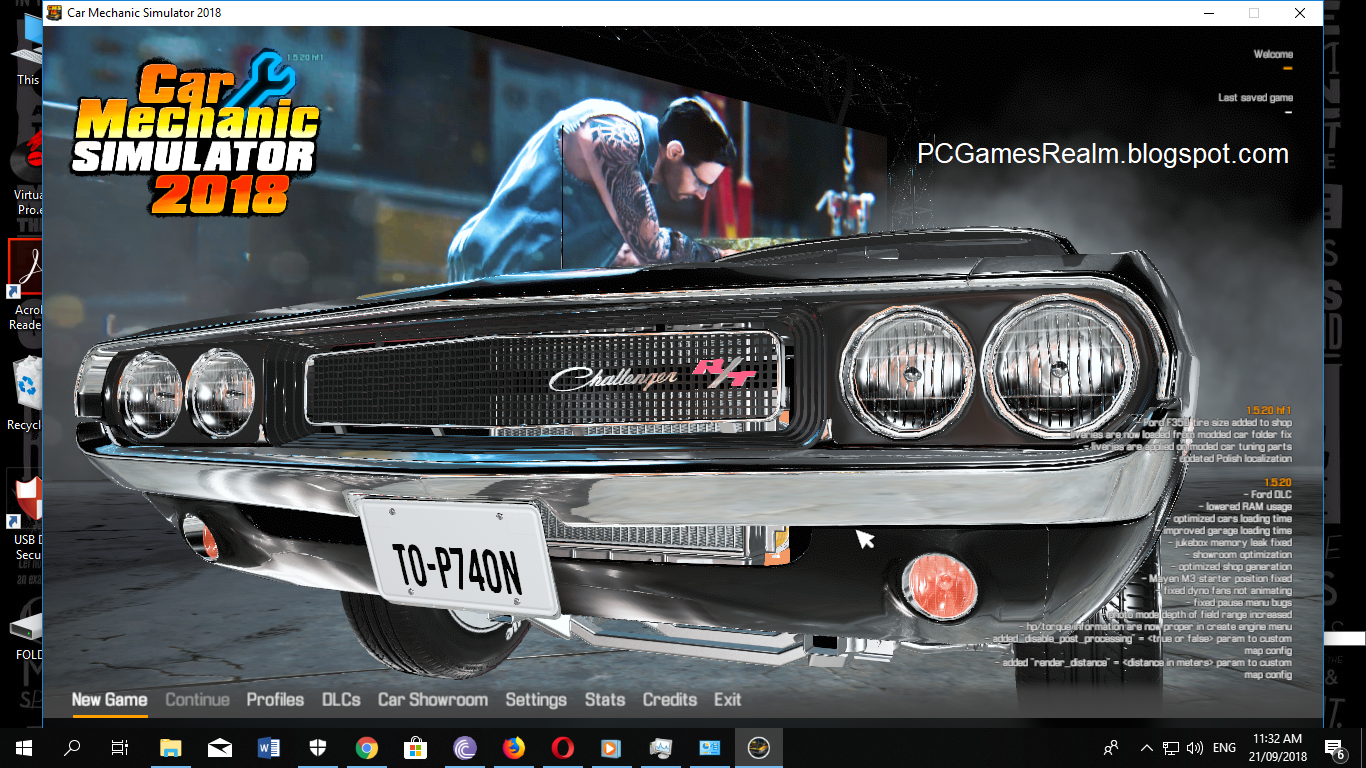Choose Exit in the game menu
Screen dimensions: 1366x768
tap(728, 700)
